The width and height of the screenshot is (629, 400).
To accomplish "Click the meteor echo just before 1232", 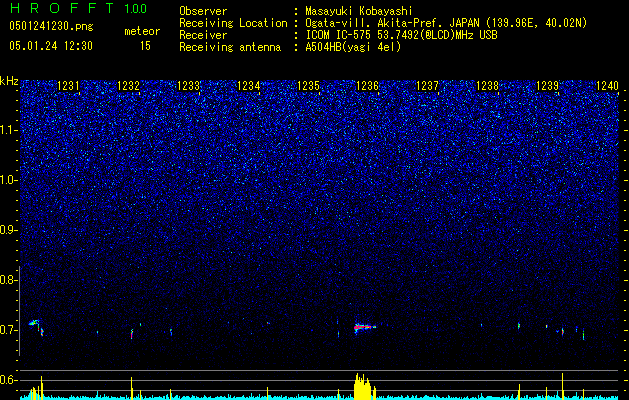I will click(132, 334).
